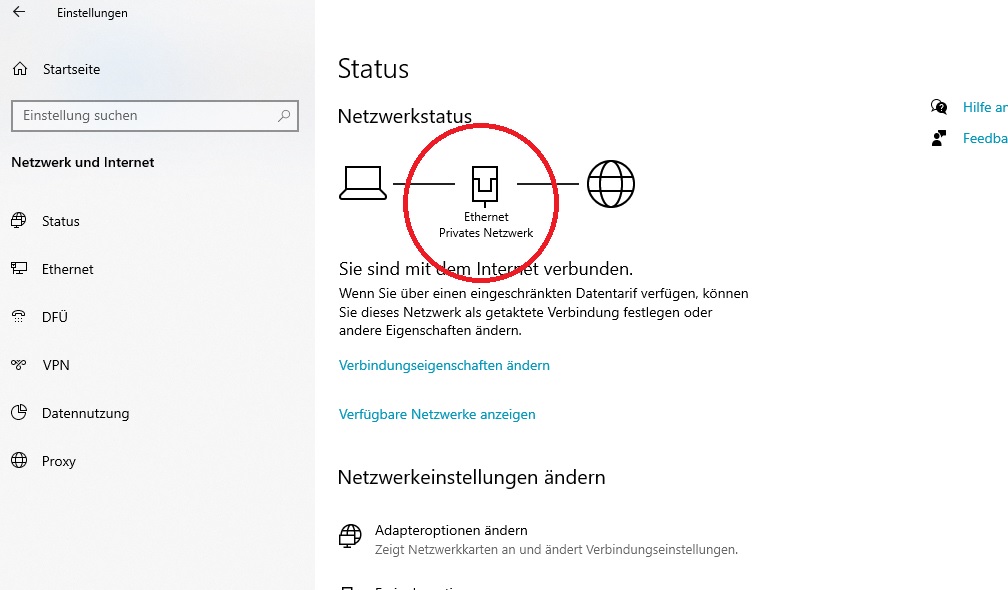Click the magnifier icon in the search box
Screen dimensions: 1008x590
coord(283,115)
